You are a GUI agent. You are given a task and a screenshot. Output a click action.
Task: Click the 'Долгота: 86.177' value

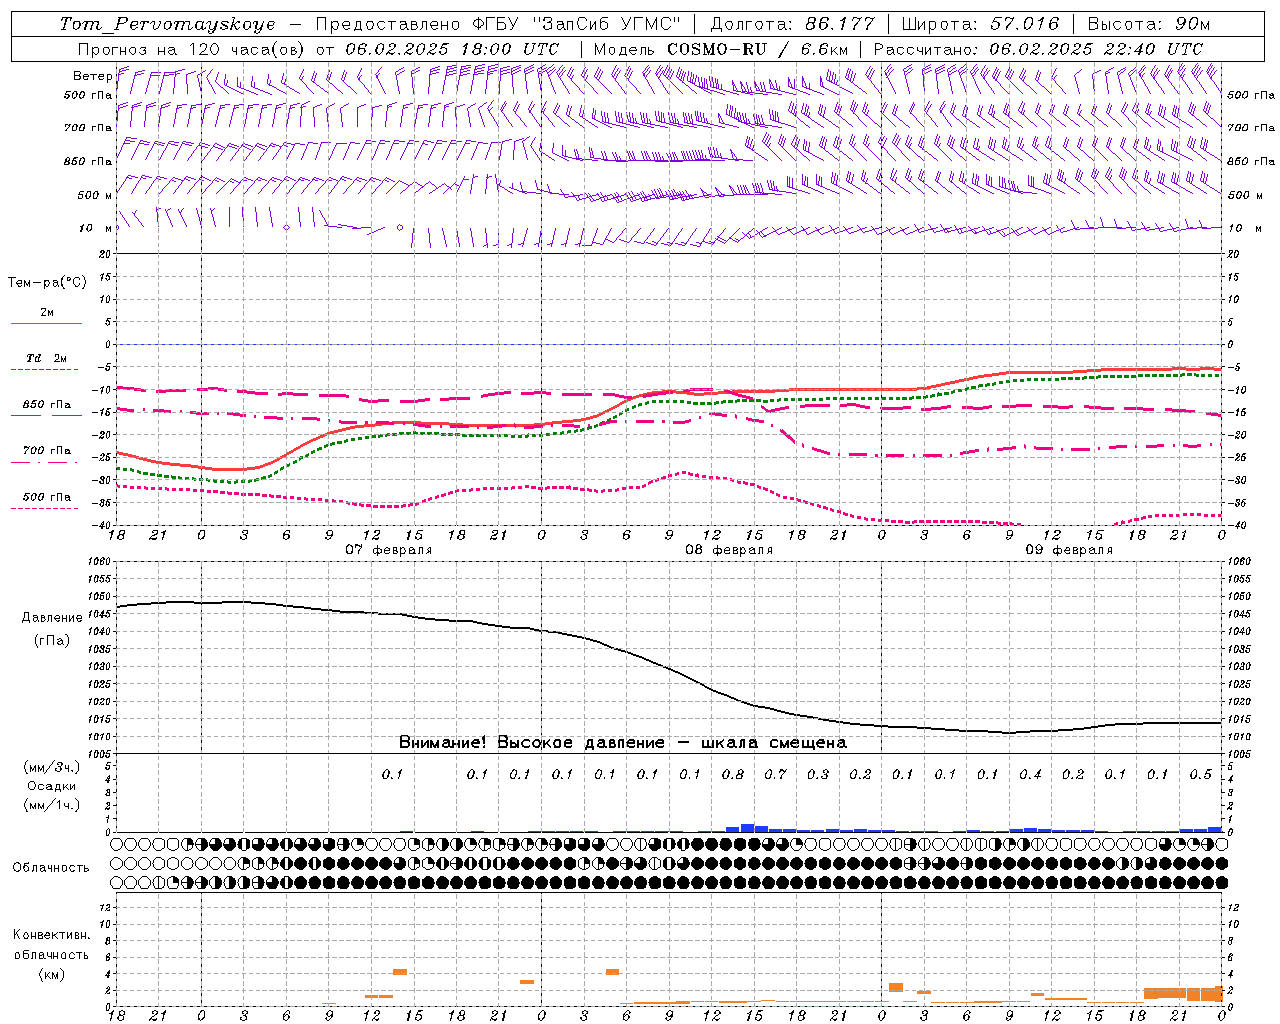[x=792, y=24]
